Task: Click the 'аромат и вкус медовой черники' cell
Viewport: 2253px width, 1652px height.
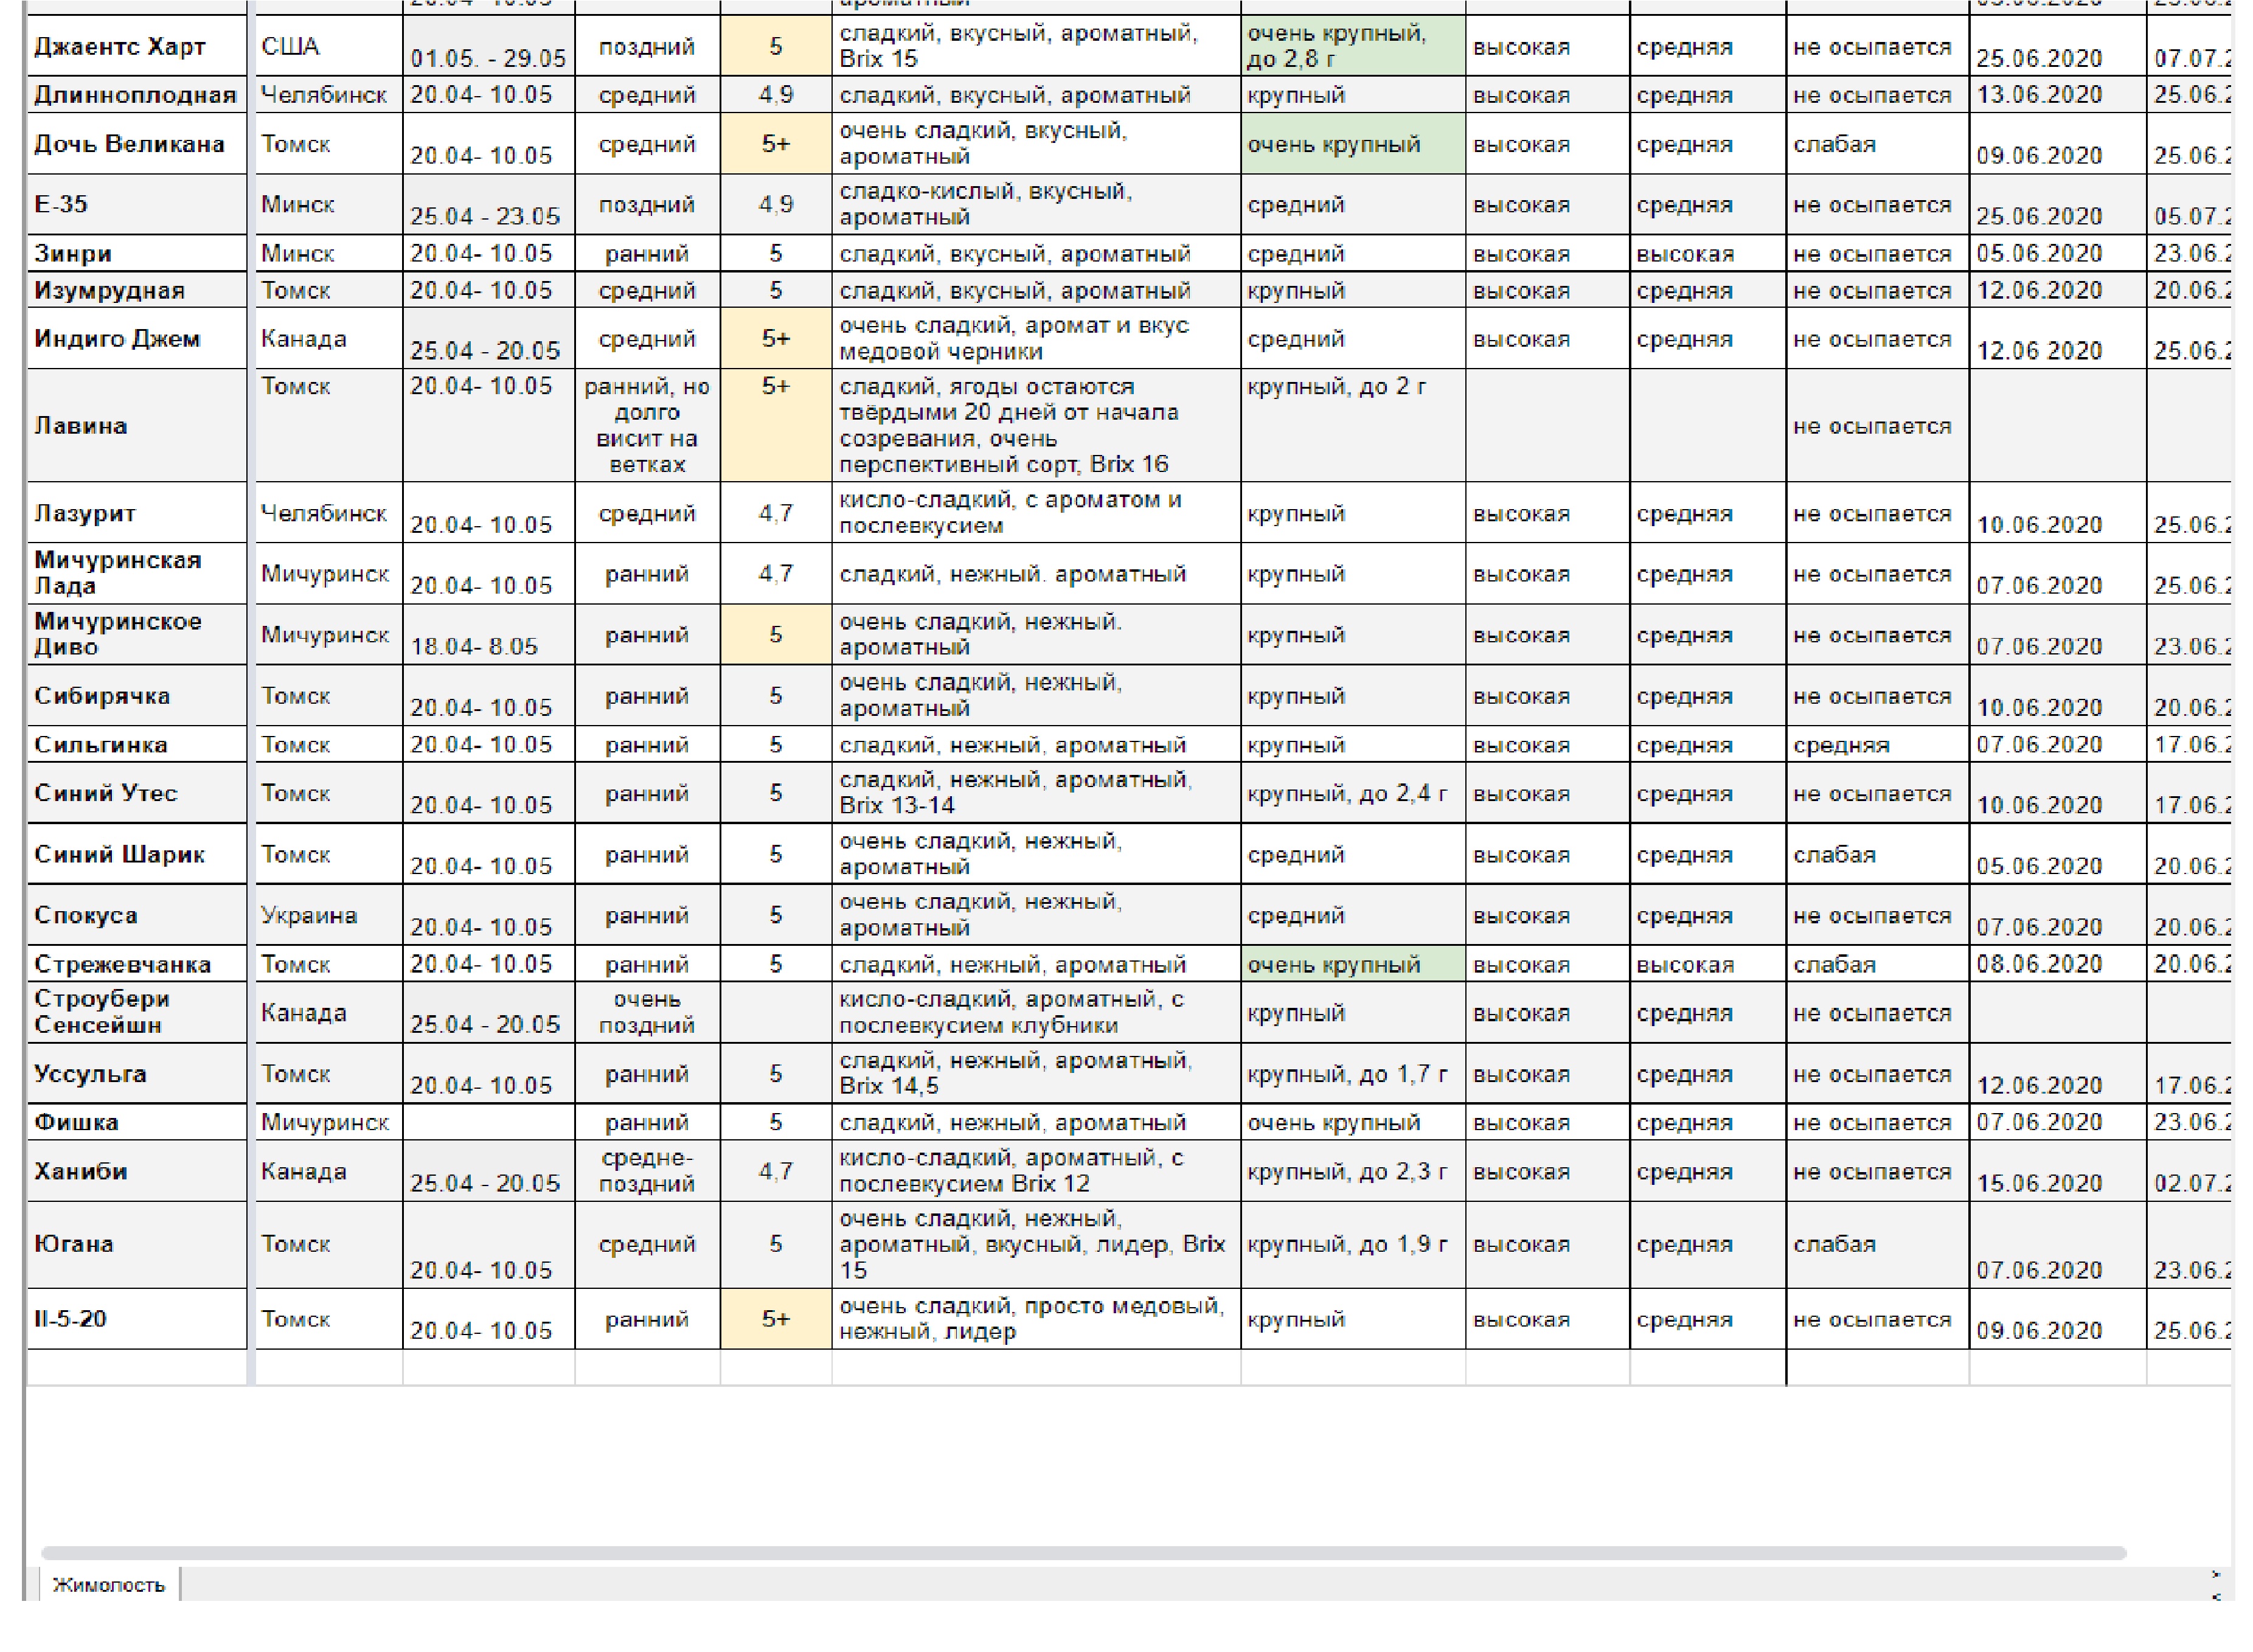Action: tap(1036, 338)
